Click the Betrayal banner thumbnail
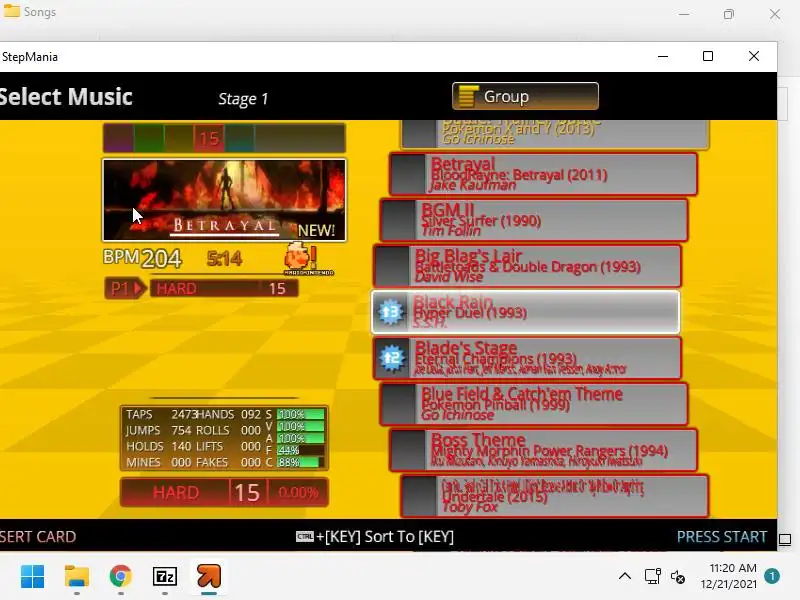 click(224, 199)
